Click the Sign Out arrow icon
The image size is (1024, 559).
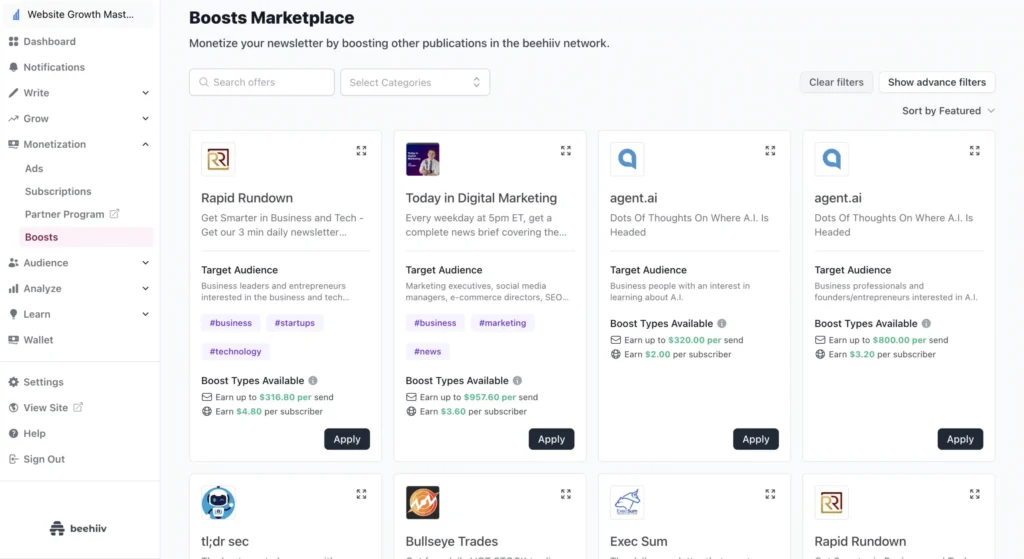(x=13, y=459)
